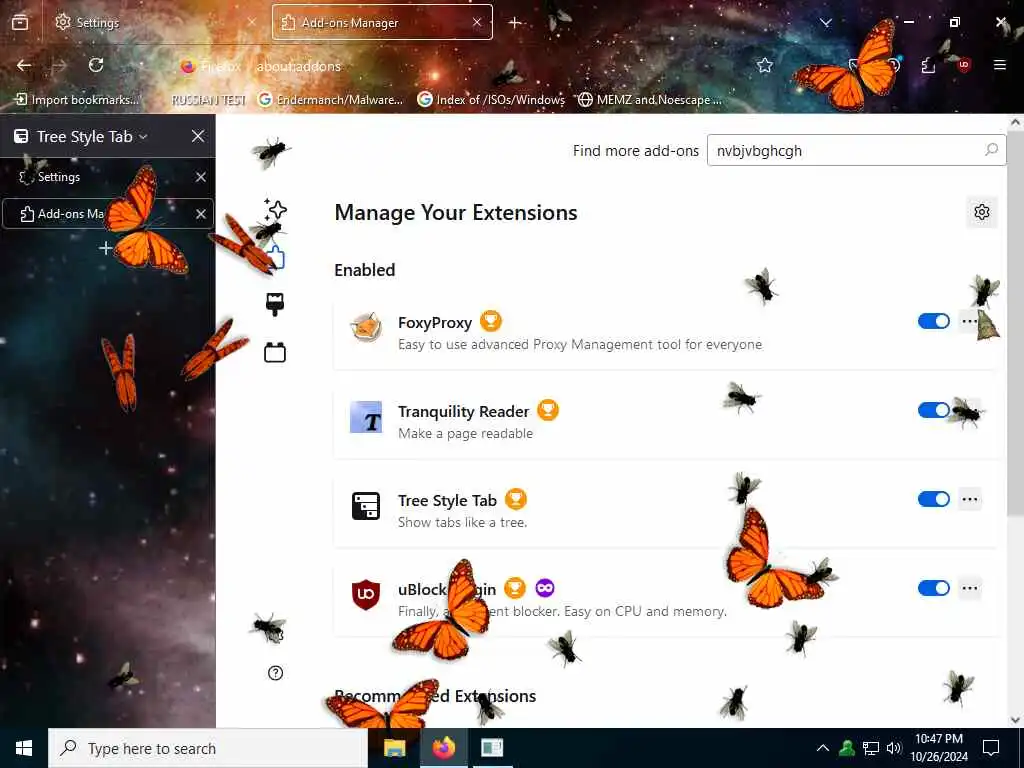
Task: Disable the Tranquility Reader toggle
Action: 934,410
